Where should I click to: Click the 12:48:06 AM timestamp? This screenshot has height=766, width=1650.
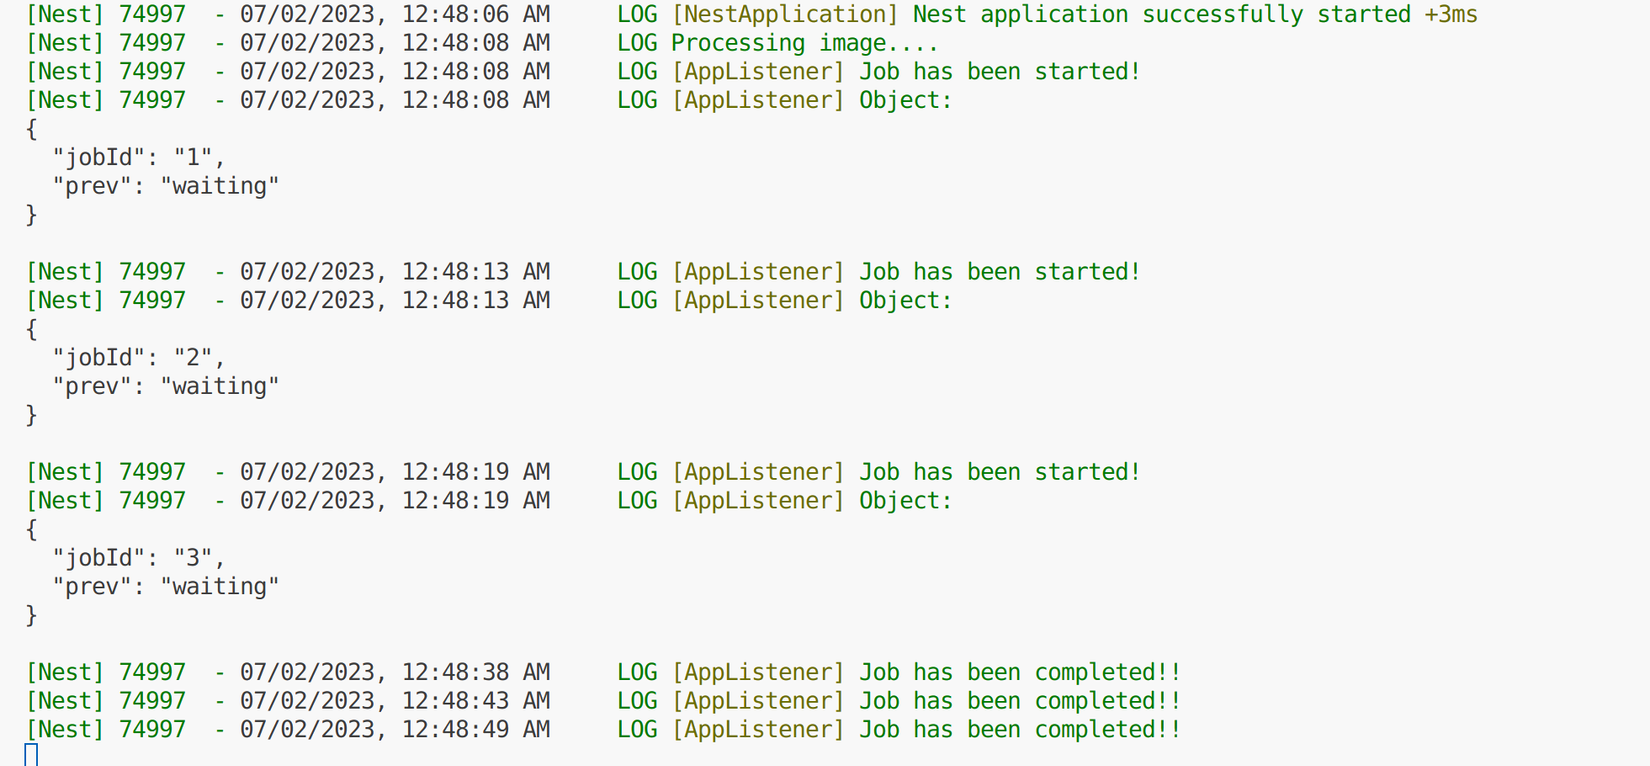pyautogui.click(x=476, y=15)
